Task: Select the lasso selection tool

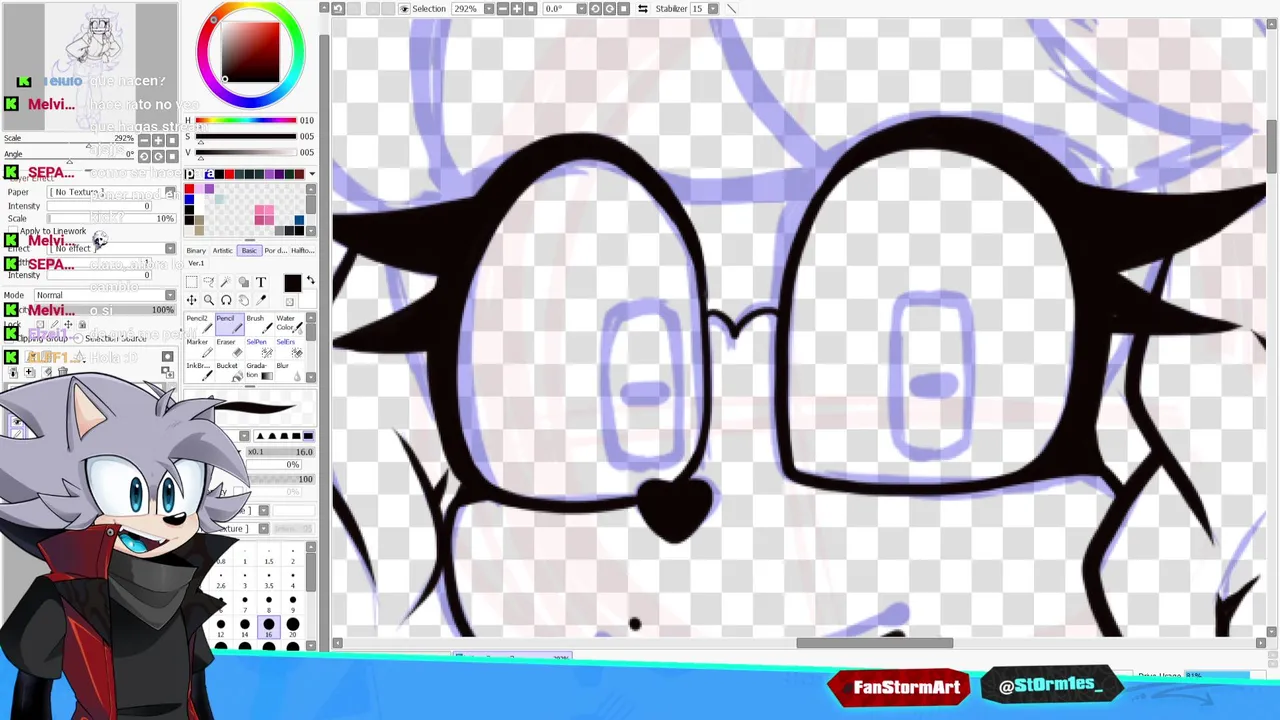Action: coord(208,282)
